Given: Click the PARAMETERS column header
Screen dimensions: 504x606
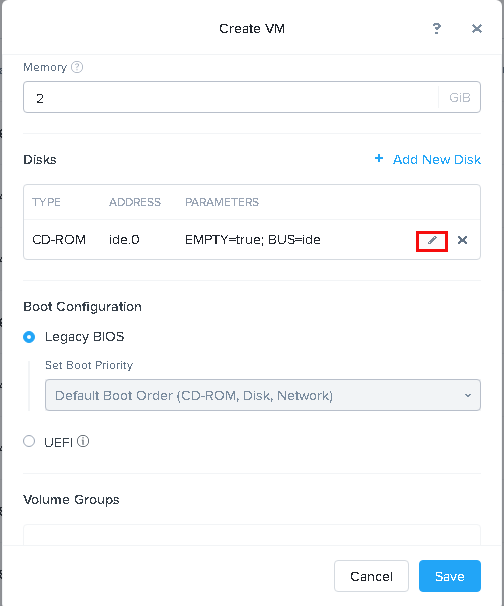Looking at the screenshot, I should click(222, 202).
